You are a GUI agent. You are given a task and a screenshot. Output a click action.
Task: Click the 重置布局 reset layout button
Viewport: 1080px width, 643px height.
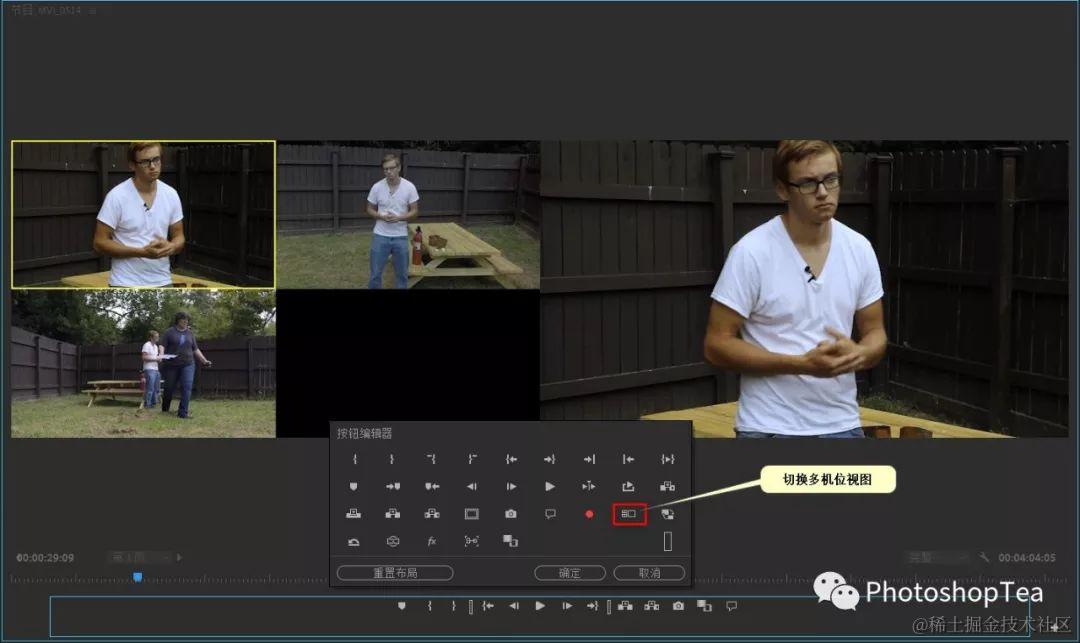[395, 573]
